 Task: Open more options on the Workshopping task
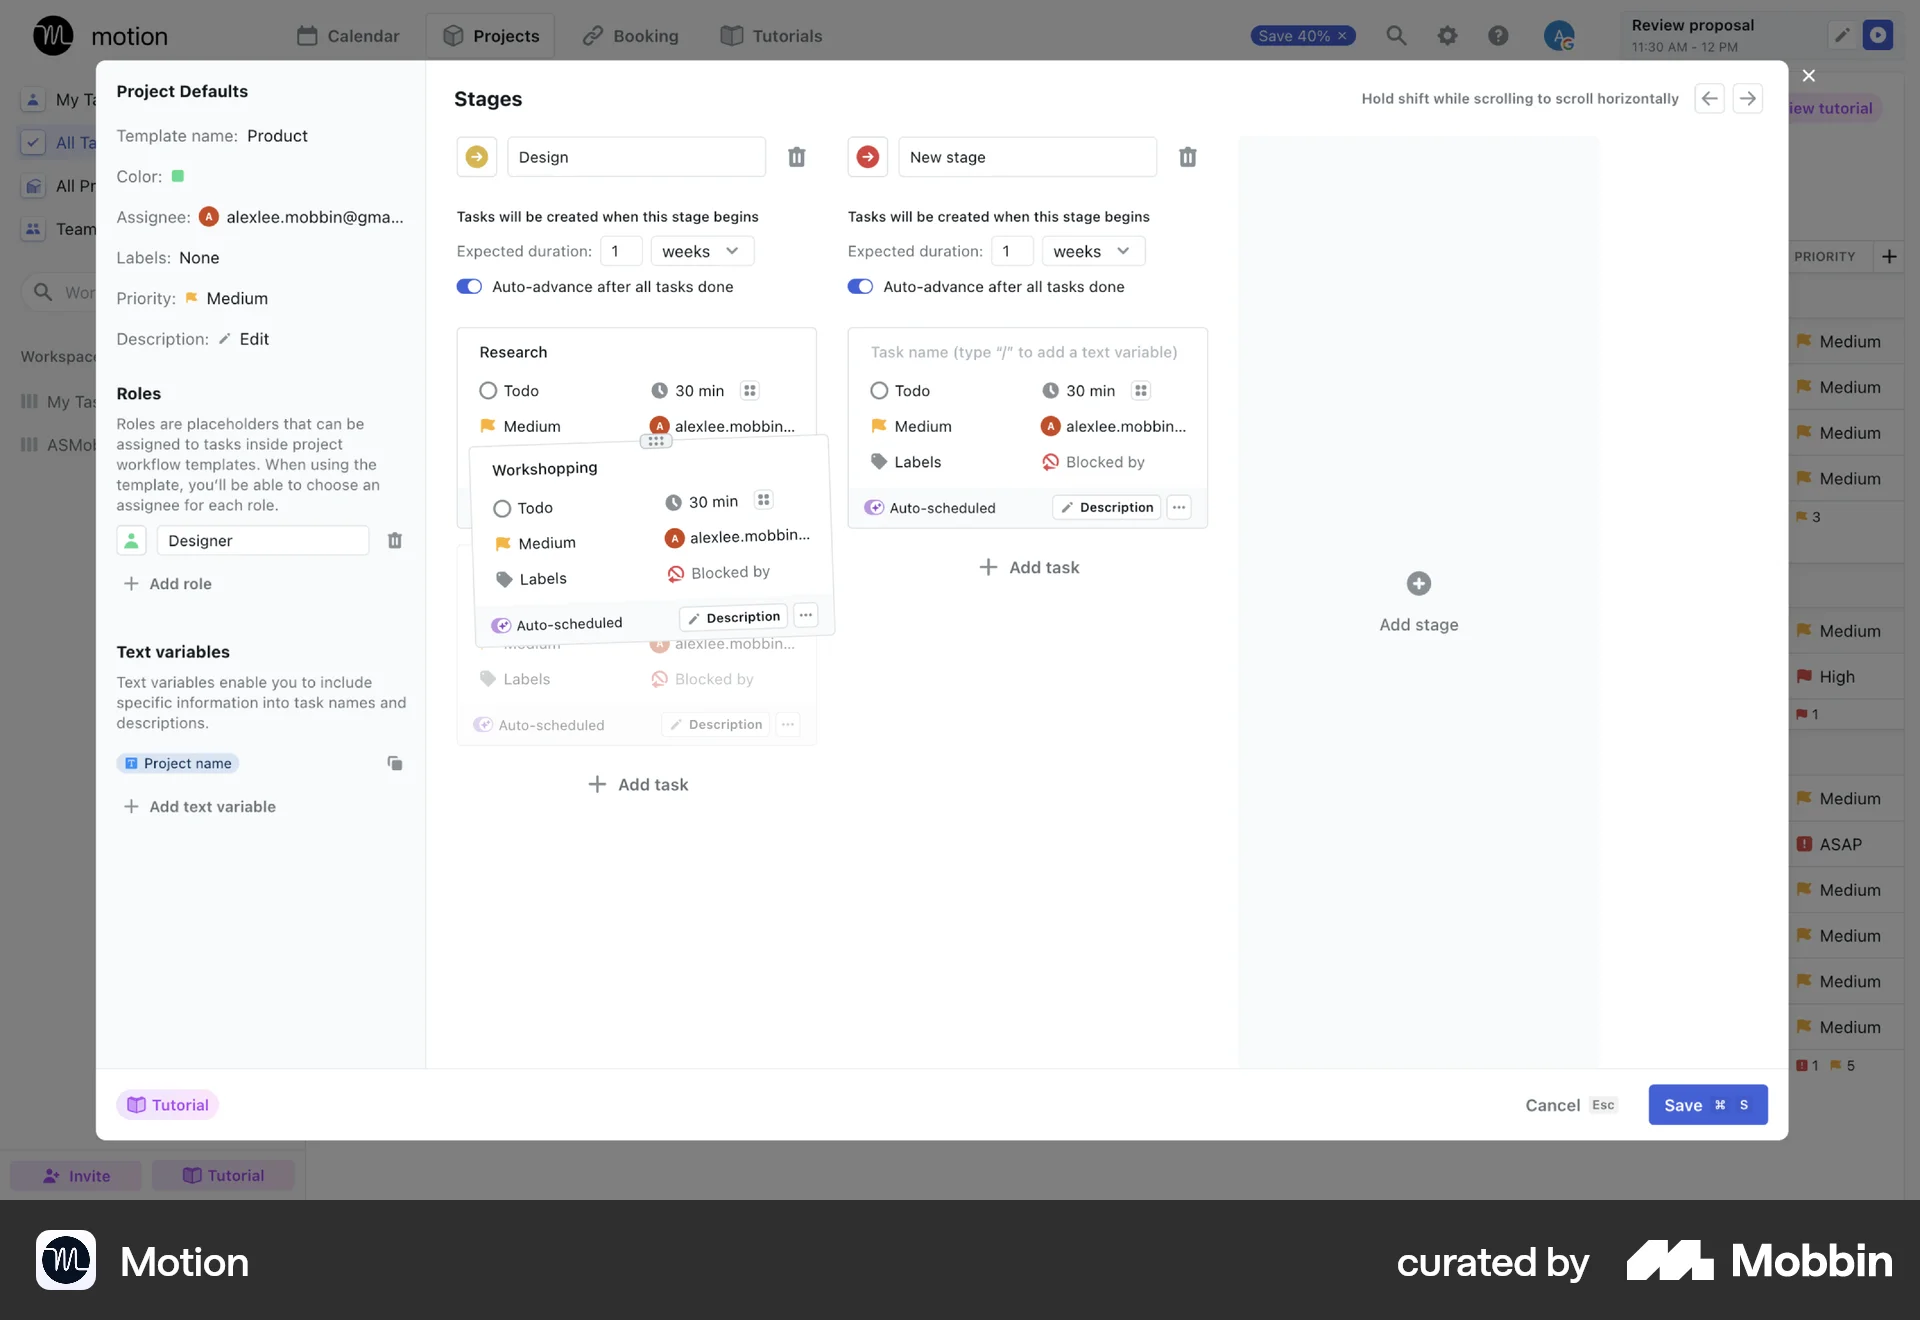click(806, 616)
